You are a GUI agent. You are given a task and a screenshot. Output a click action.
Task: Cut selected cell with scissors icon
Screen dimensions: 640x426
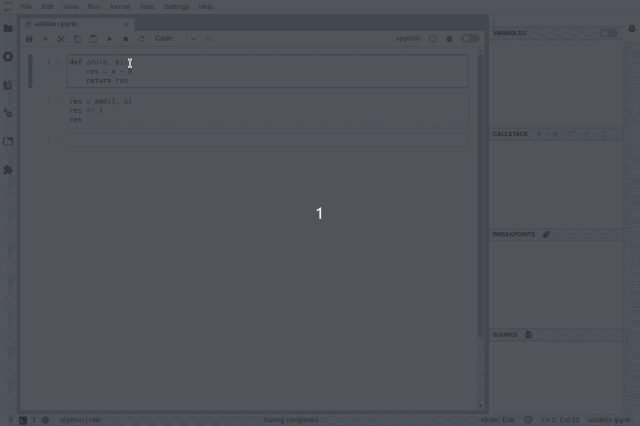click(x=61, y=39)
